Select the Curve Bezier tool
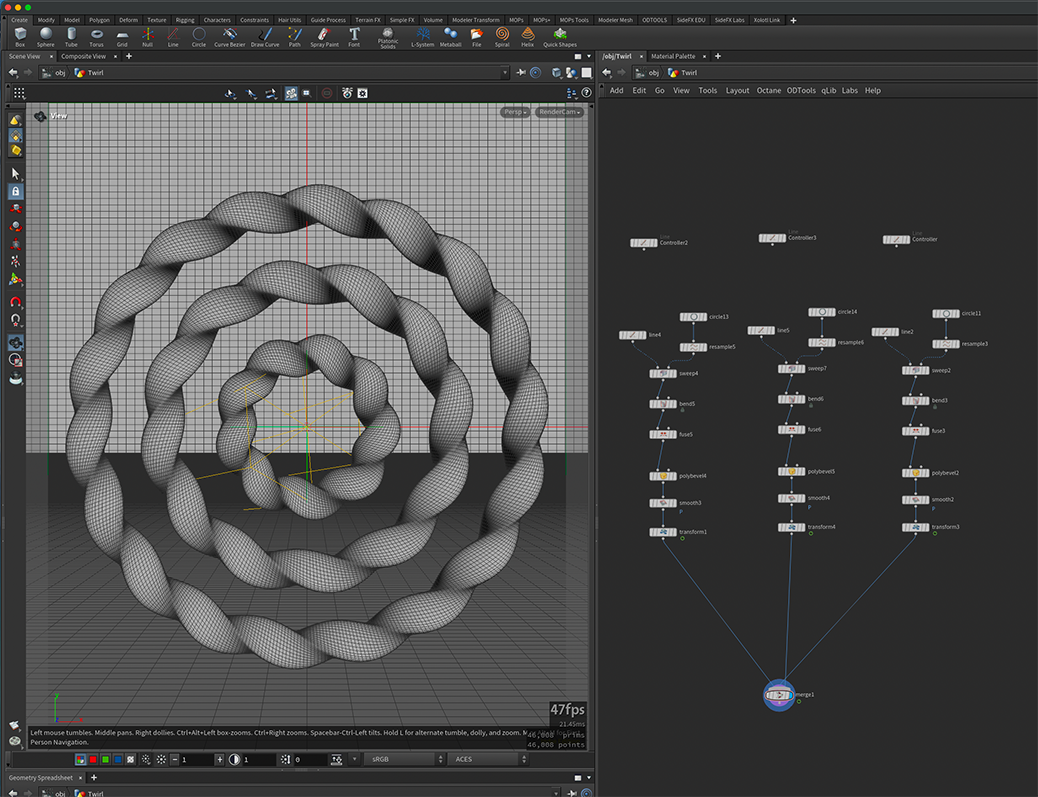This screenshot has height=797, width=1038. tap(230, 36)
